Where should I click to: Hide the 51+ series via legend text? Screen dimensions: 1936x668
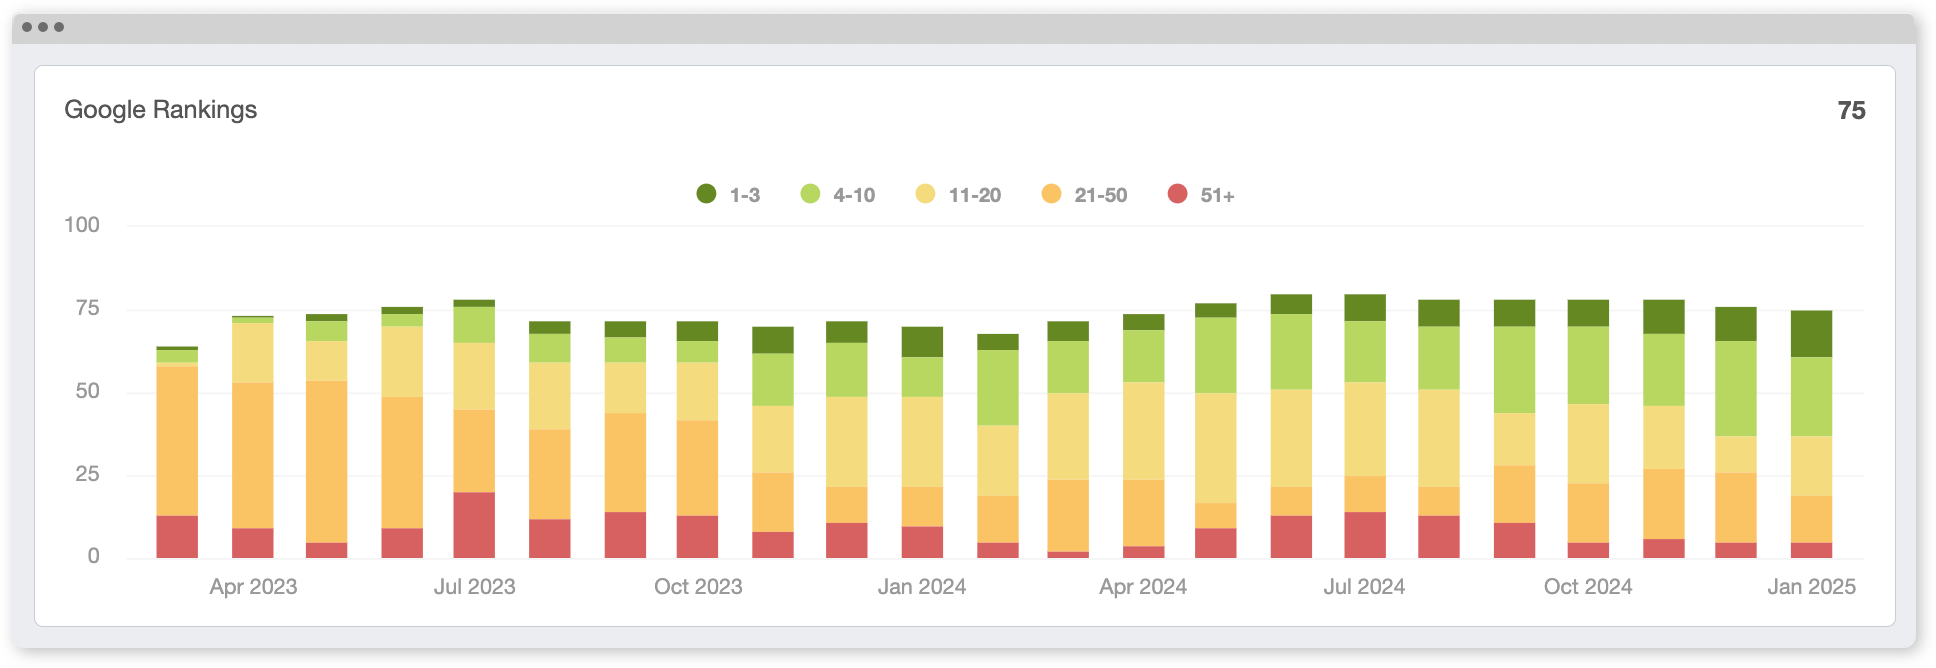pos(1217,196)
